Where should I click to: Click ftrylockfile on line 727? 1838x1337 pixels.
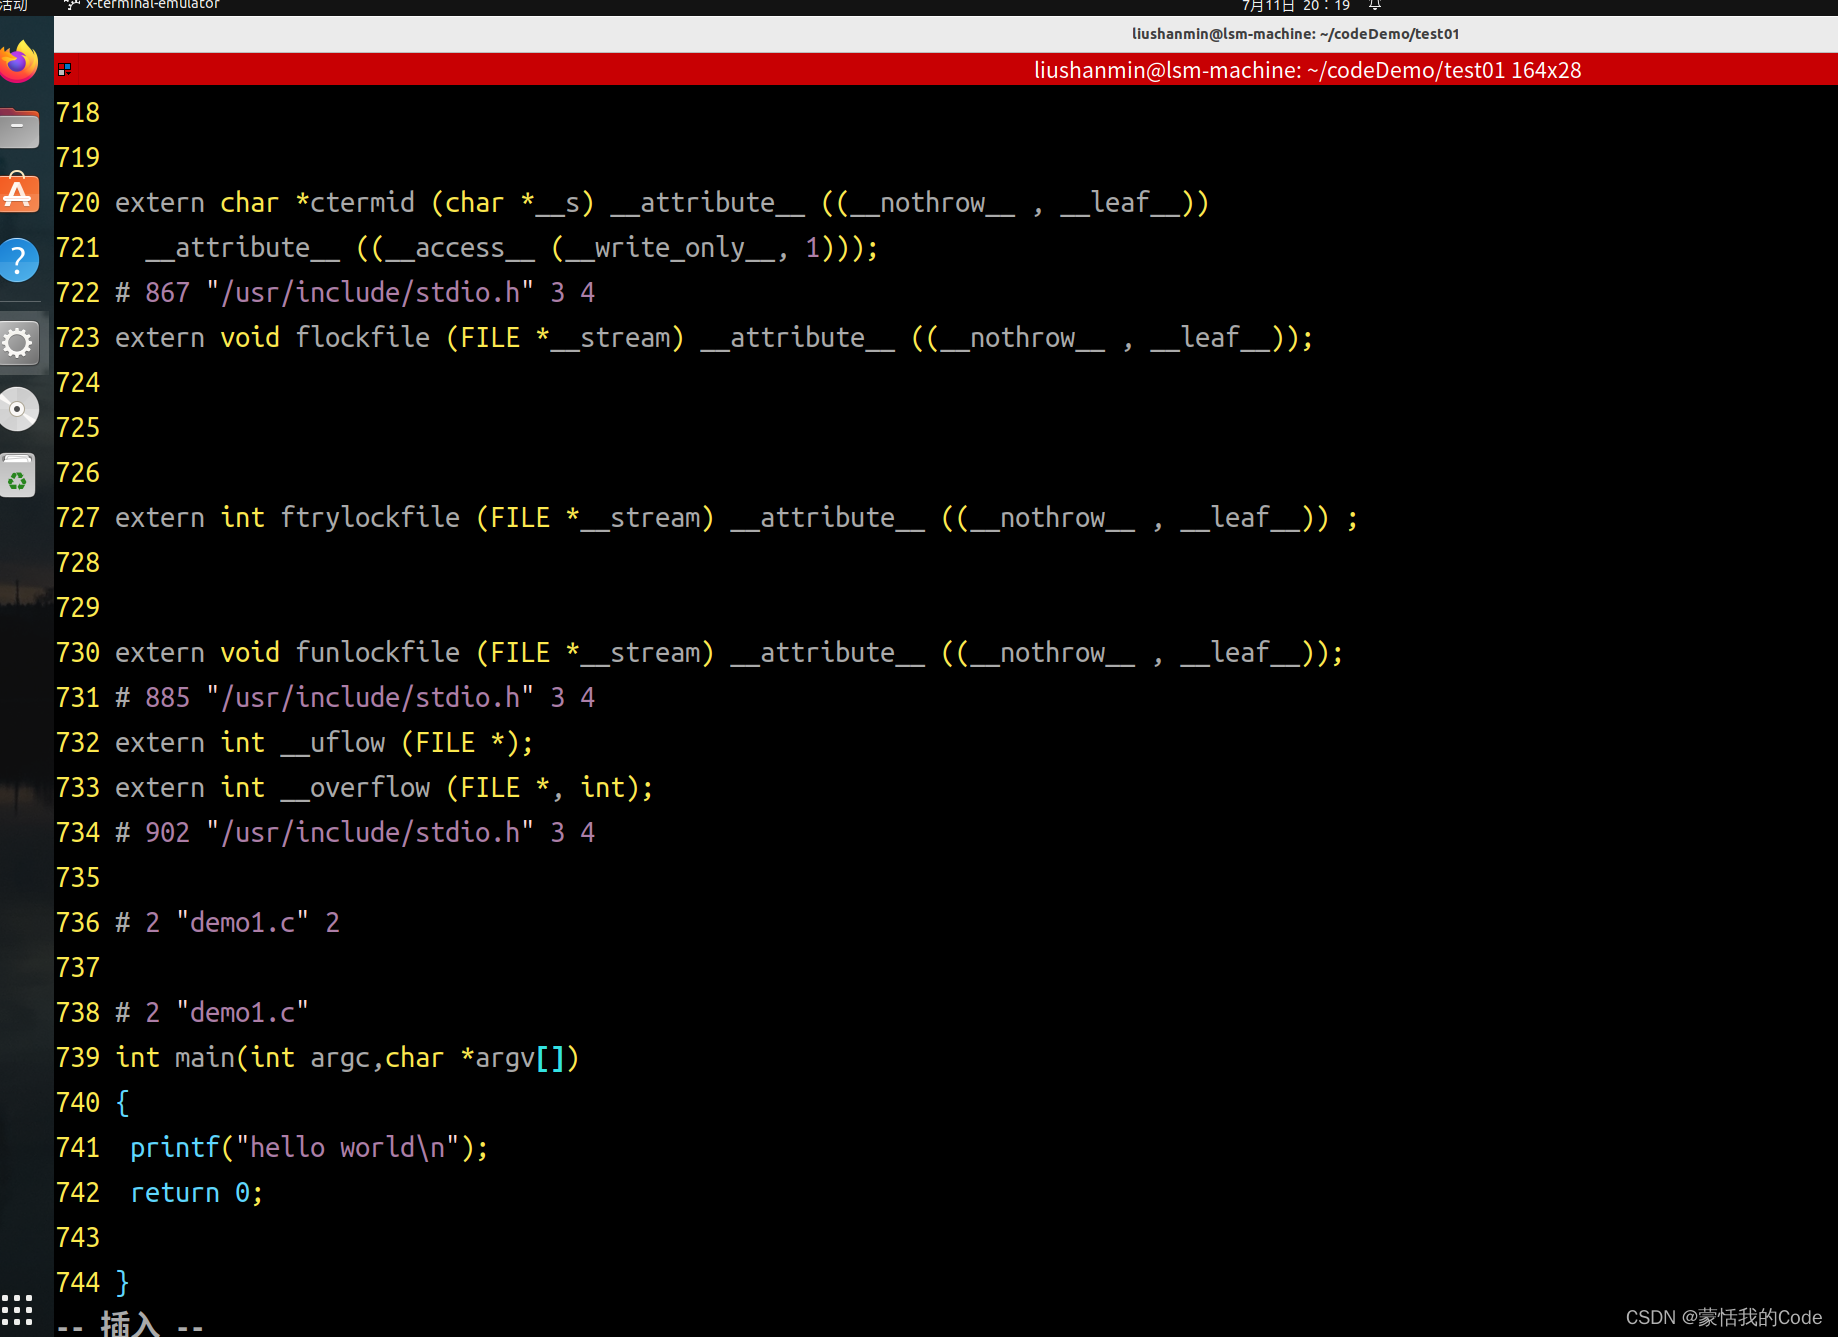click(x=371, y=518)
